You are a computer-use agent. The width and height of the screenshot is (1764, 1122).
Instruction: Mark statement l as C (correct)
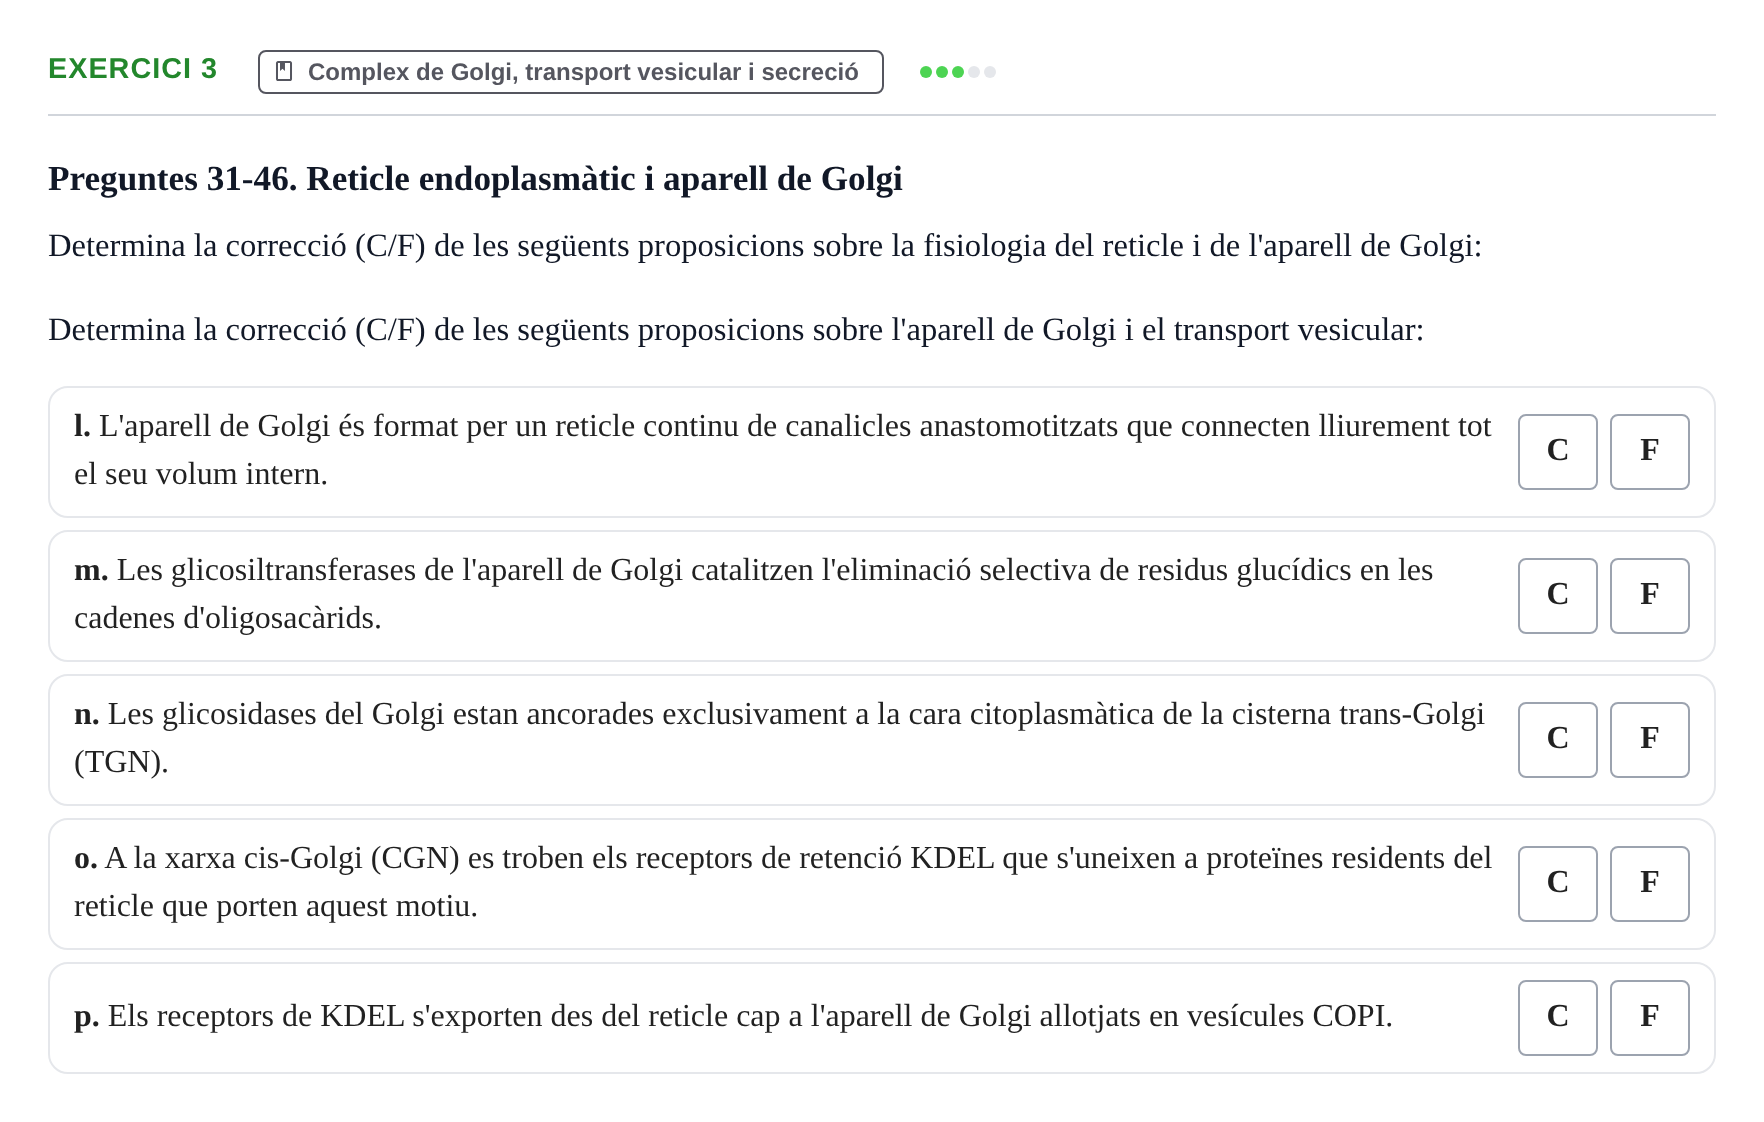click(x=1558, y=452)
